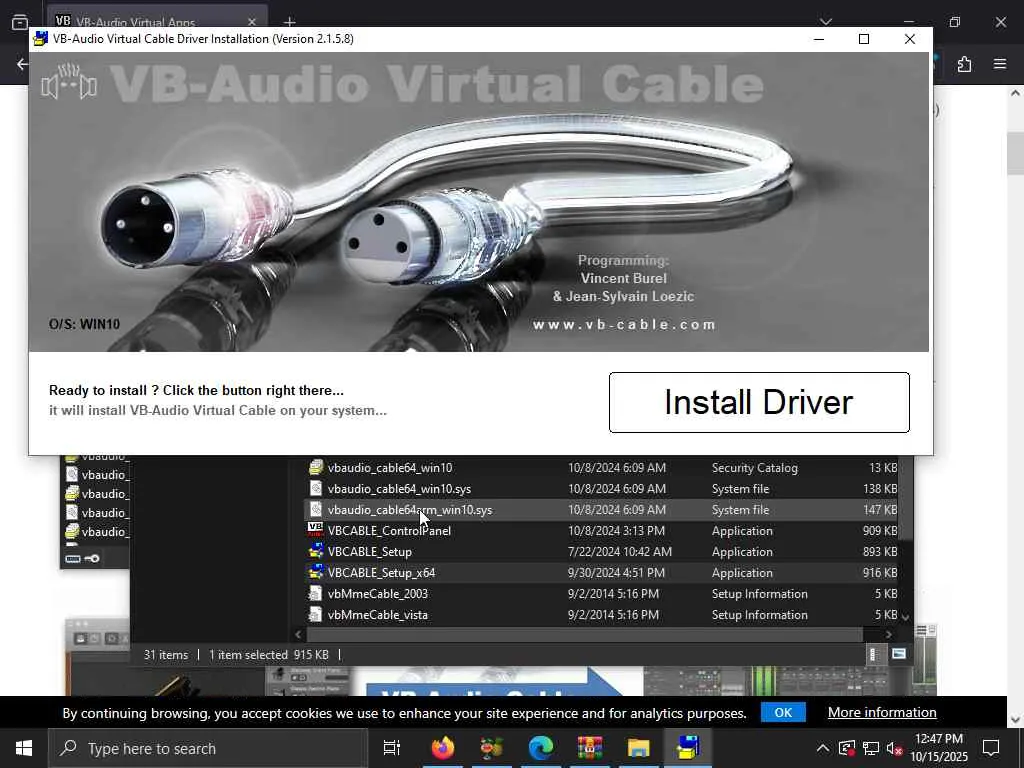Open Firefox from the taskbar

click(x=443, y=748)
